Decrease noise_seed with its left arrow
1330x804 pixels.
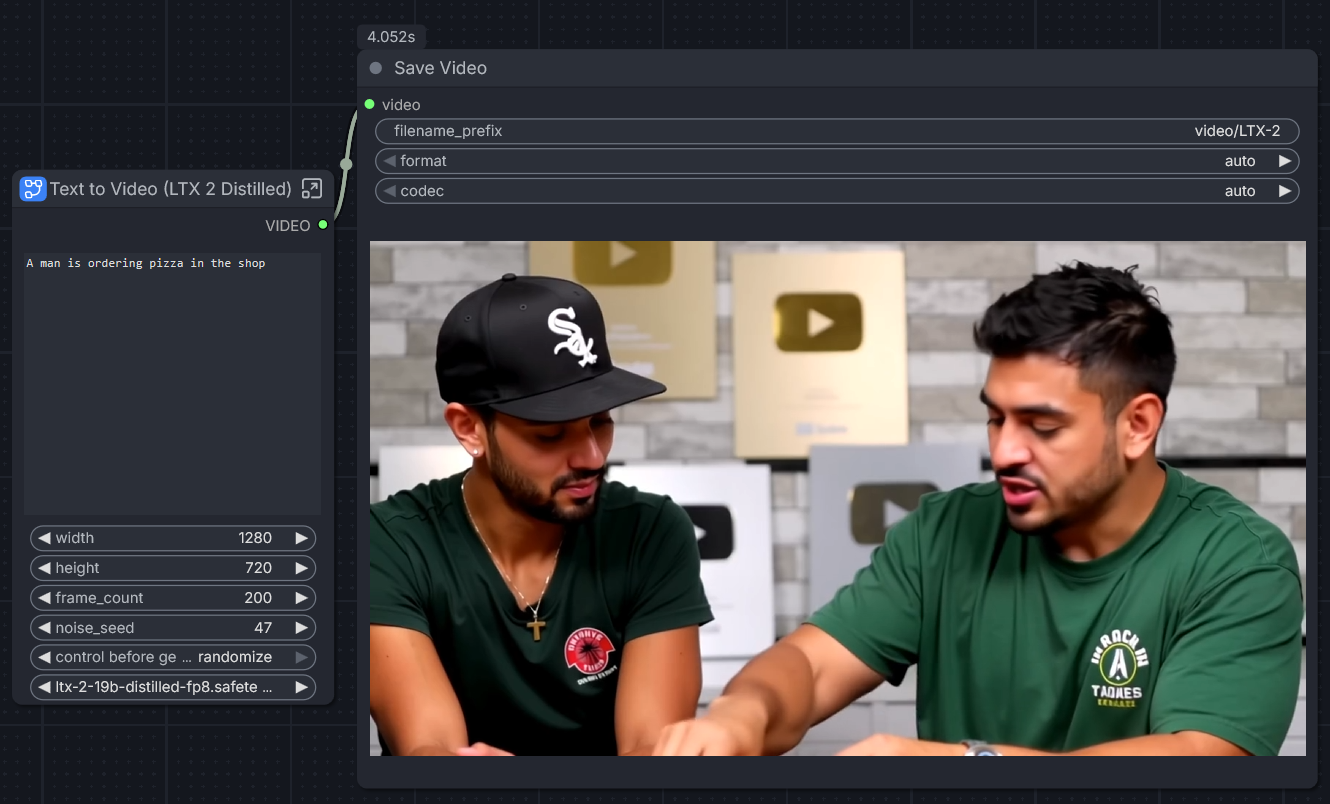click(x=44, y=628)
